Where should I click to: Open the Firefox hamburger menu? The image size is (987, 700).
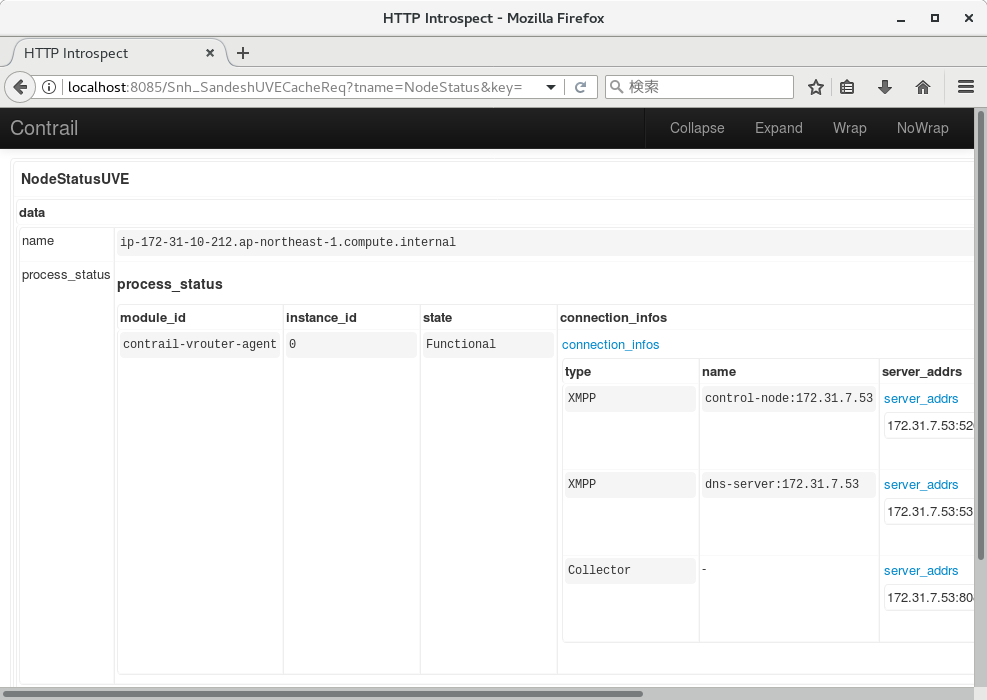966,87
